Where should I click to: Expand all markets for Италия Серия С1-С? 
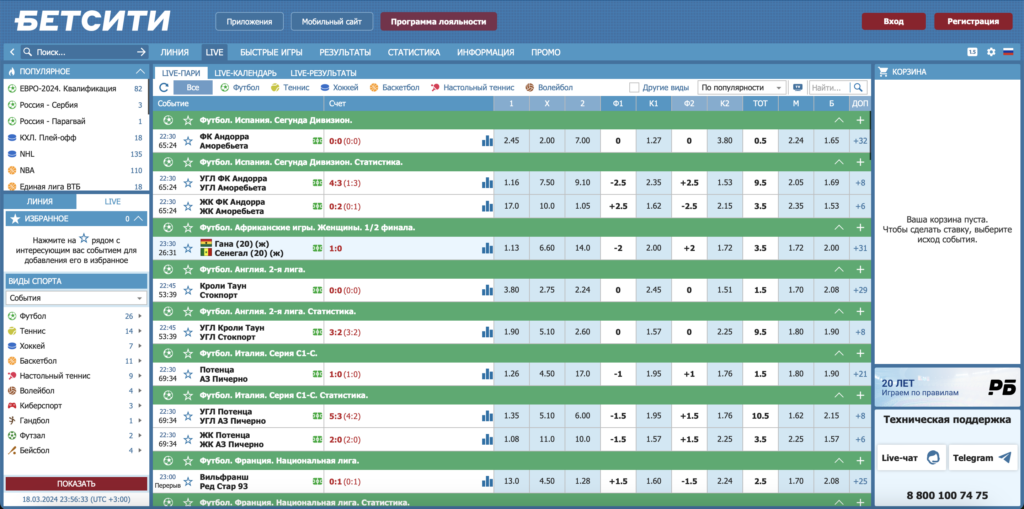[x=860, y=353]
